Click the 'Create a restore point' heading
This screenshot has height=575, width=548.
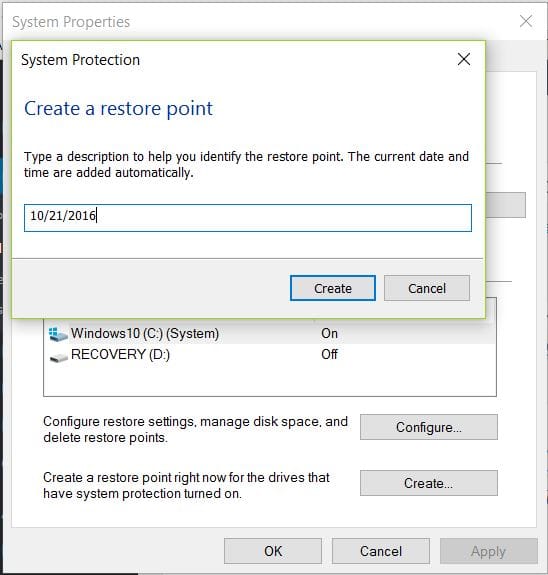(x=118, y=109)
